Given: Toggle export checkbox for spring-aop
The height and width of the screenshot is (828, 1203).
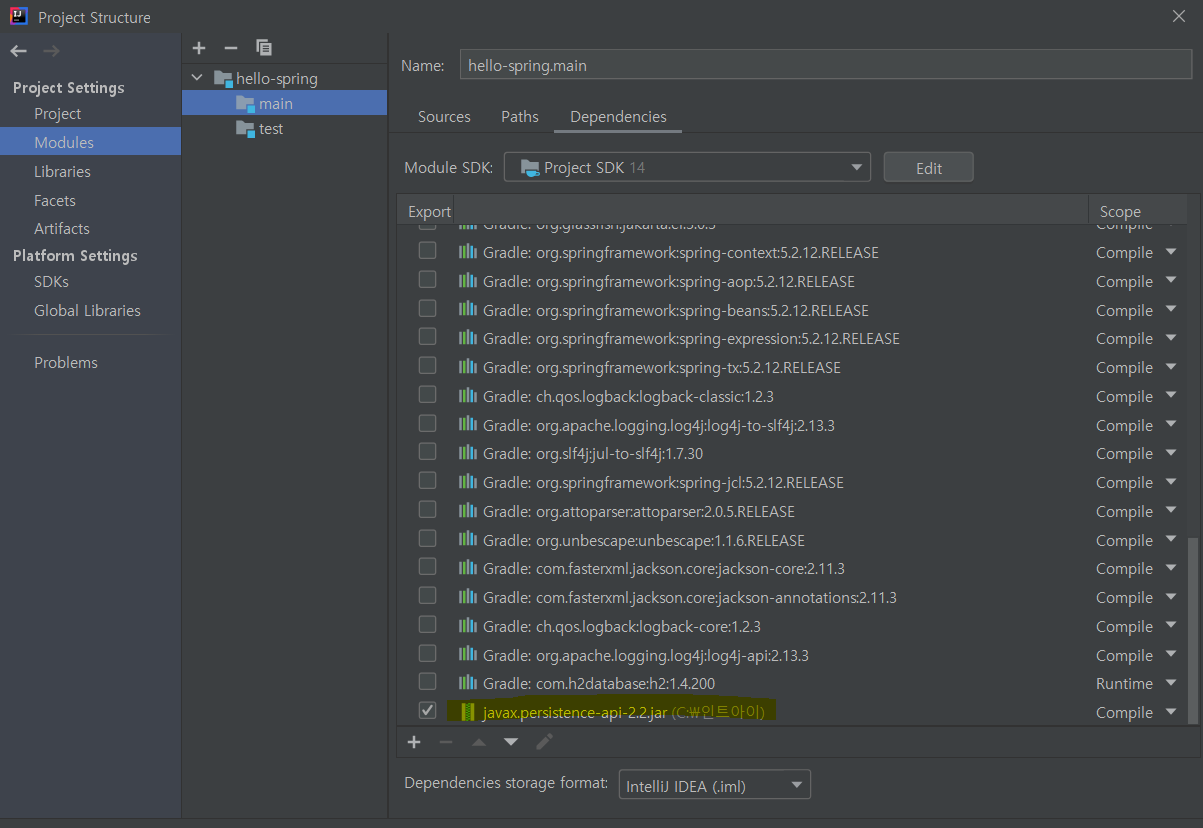Looking at the screenshot, I should coord(427,280).
